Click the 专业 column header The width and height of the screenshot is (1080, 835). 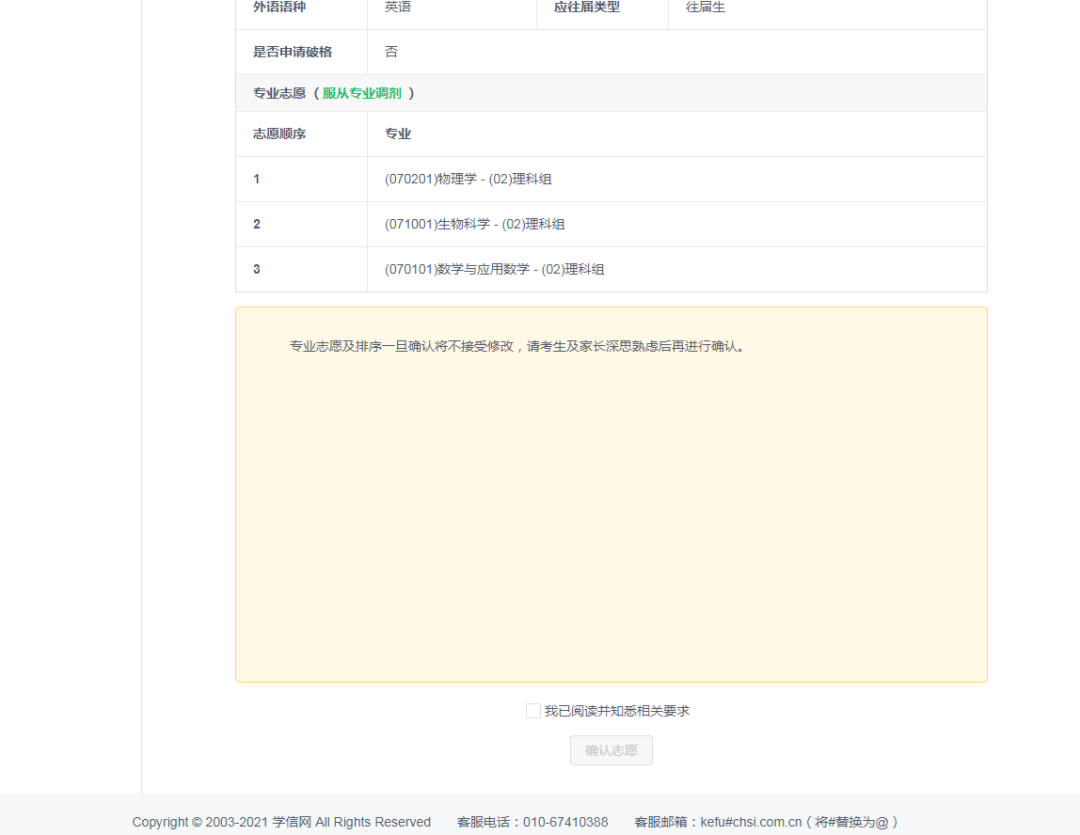click(394, 133)
